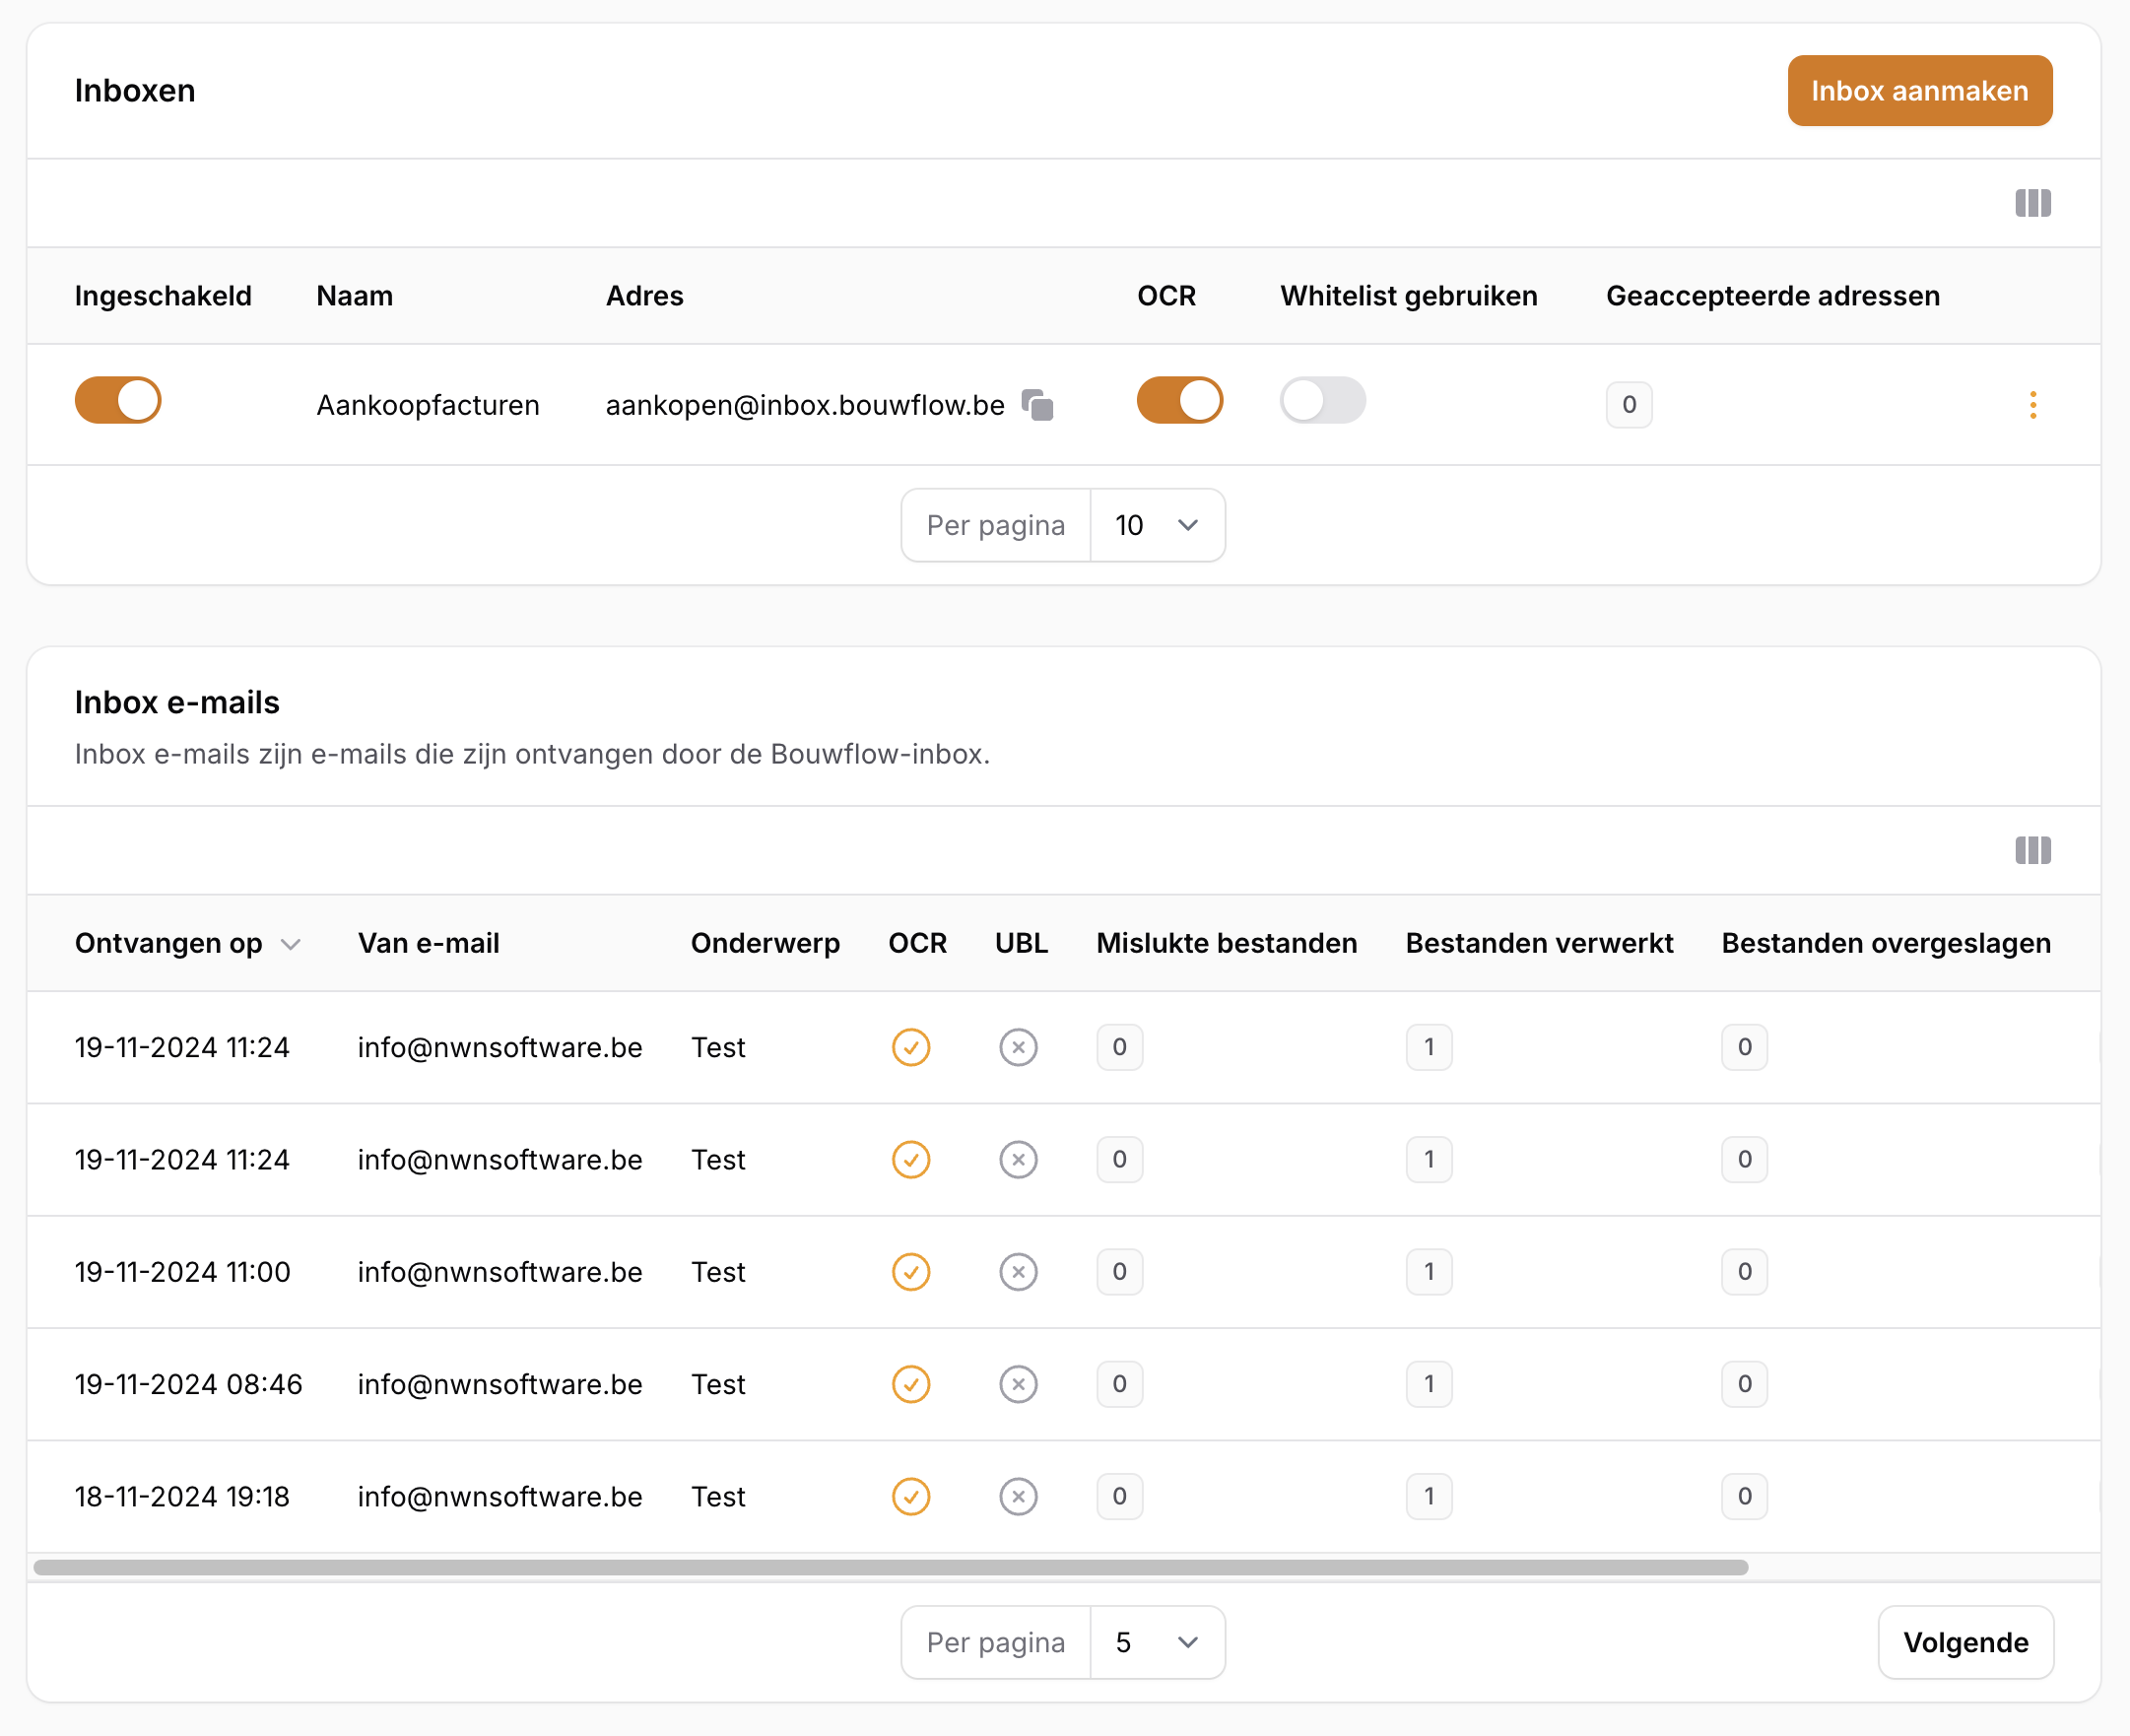Screen dimensions: 2130x1736
Task: Copy the aankopen@inbox.bouwflow.be address
Action: pos(1037,405)
